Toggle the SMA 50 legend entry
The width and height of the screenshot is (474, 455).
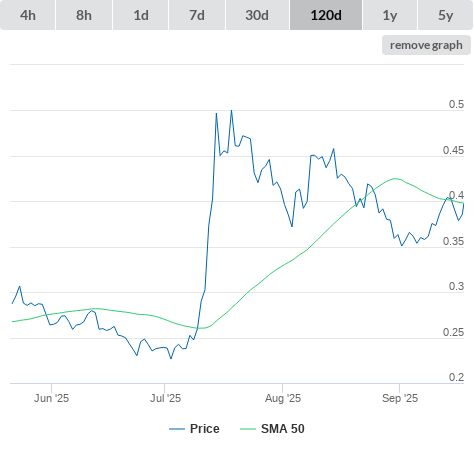[272, 429]
